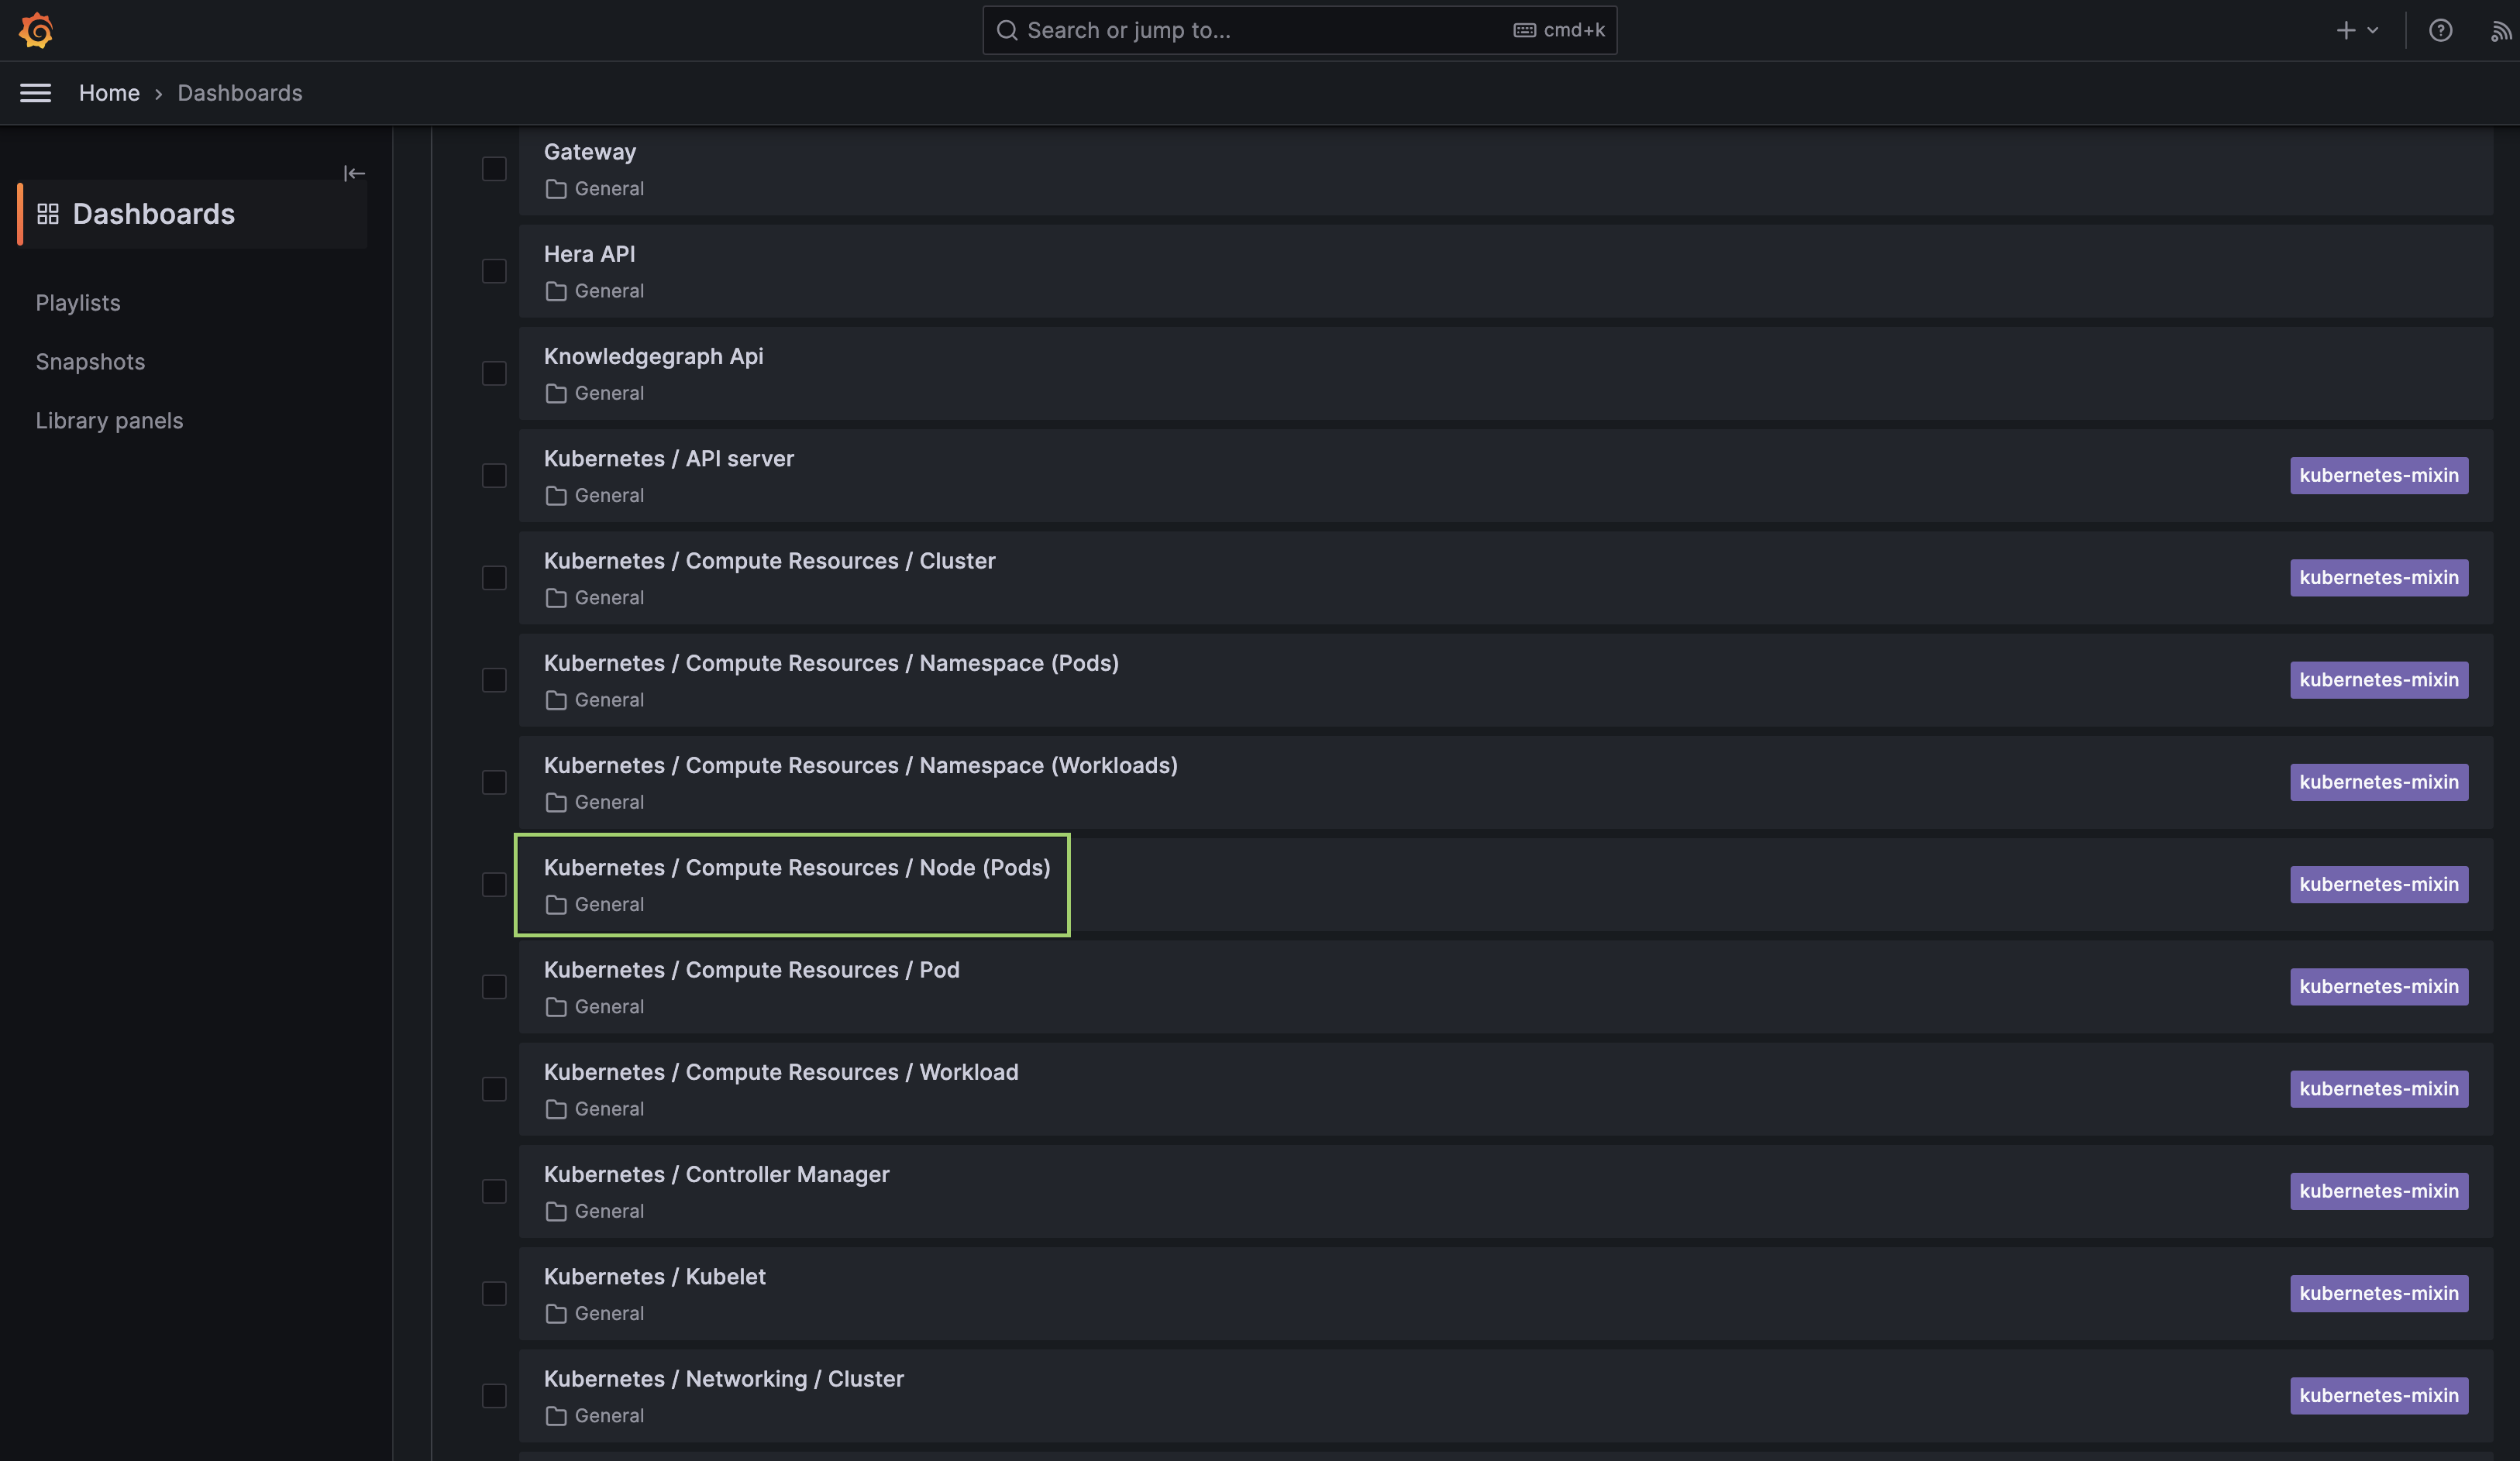Check the Gateway dashboard checkbox

point(494,169)
